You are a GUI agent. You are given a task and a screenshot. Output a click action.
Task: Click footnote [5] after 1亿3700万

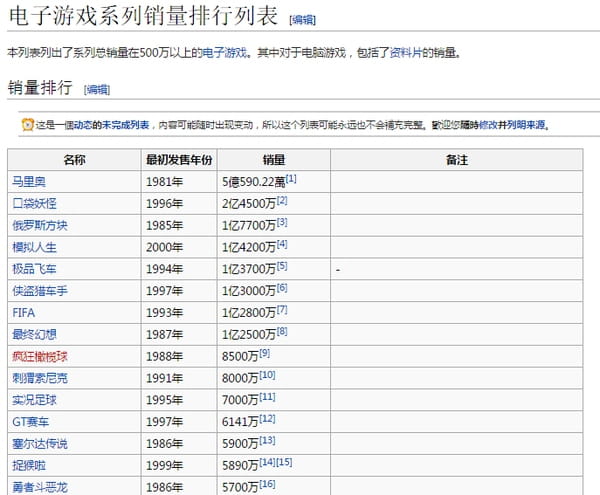[x=282, y=266]
